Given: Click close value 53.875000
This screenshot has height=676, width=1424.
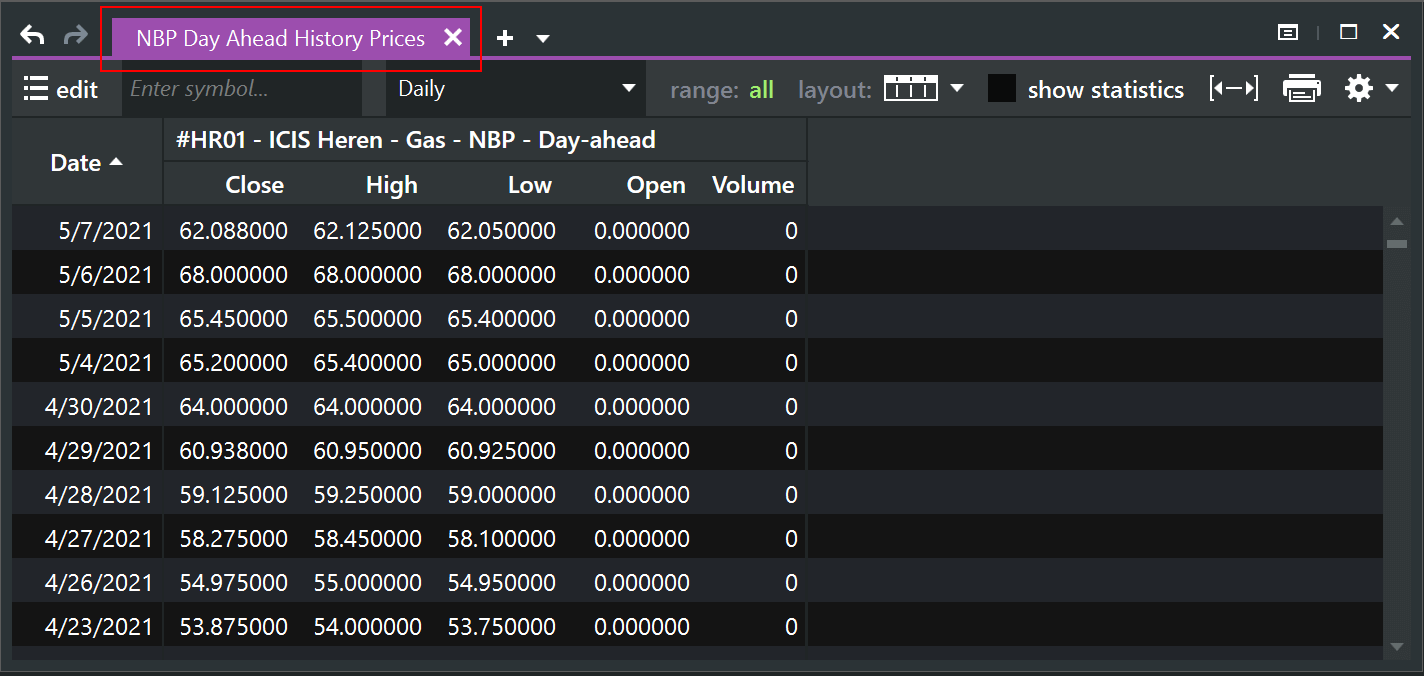Looking at the screenshot, I should pos(233,627).
